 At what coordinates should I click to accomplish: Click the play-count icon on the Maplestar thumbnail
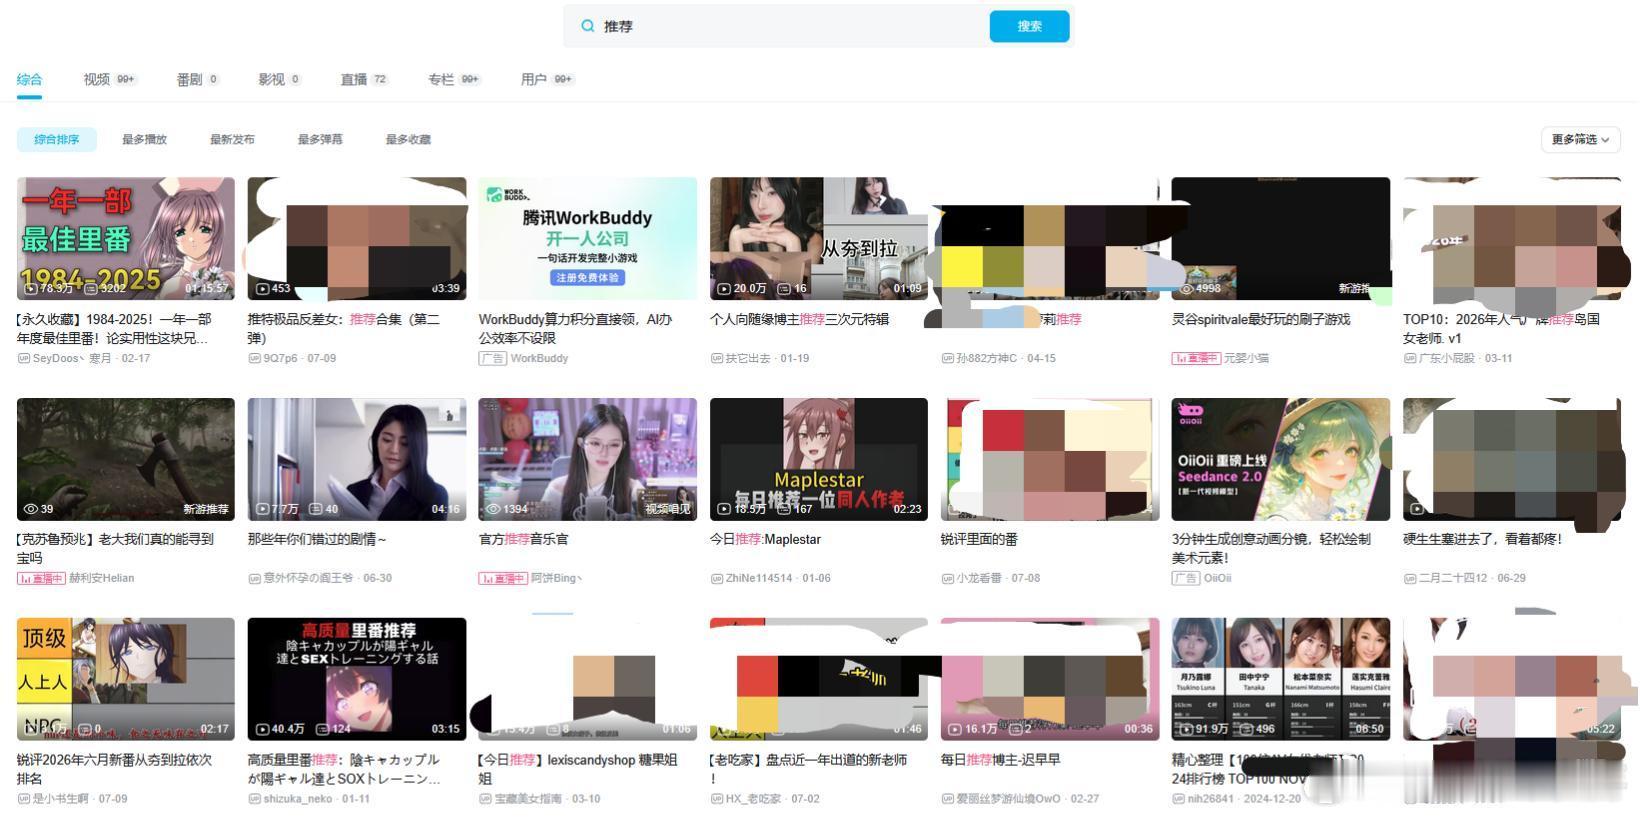pos(723,509)
